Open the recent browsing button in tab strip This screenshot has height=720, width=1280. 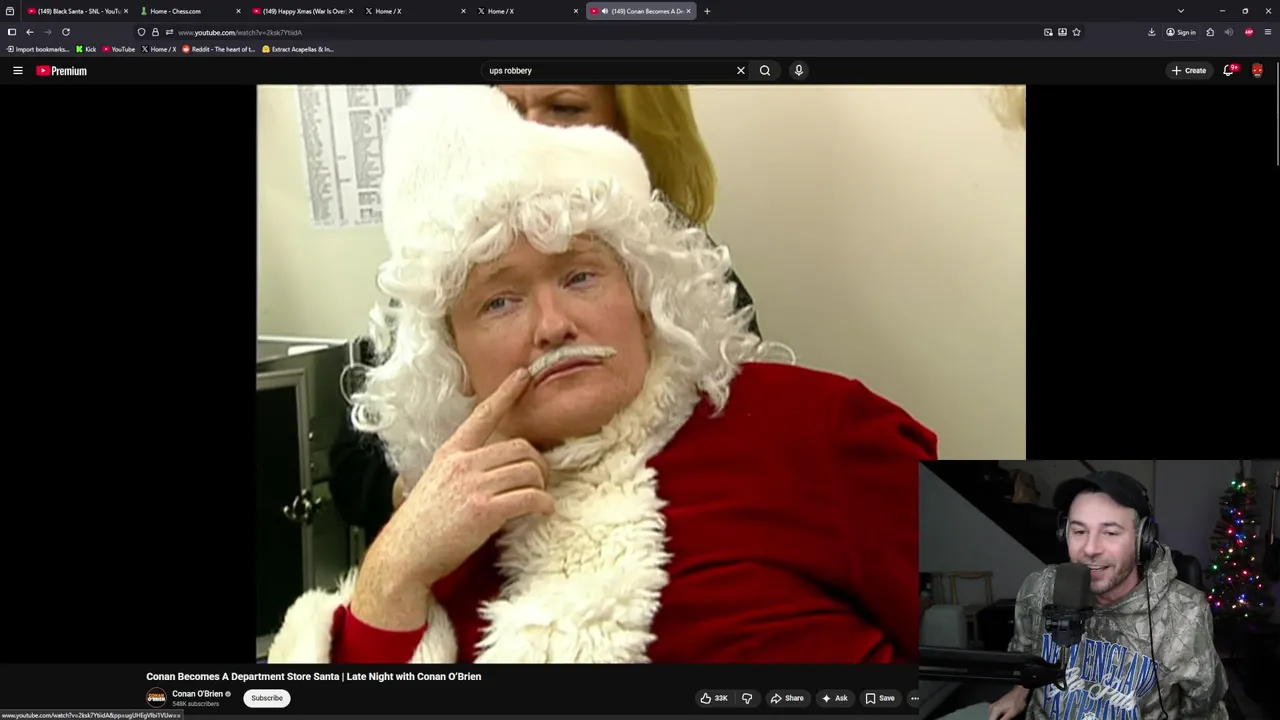click(x=10, y=11)
